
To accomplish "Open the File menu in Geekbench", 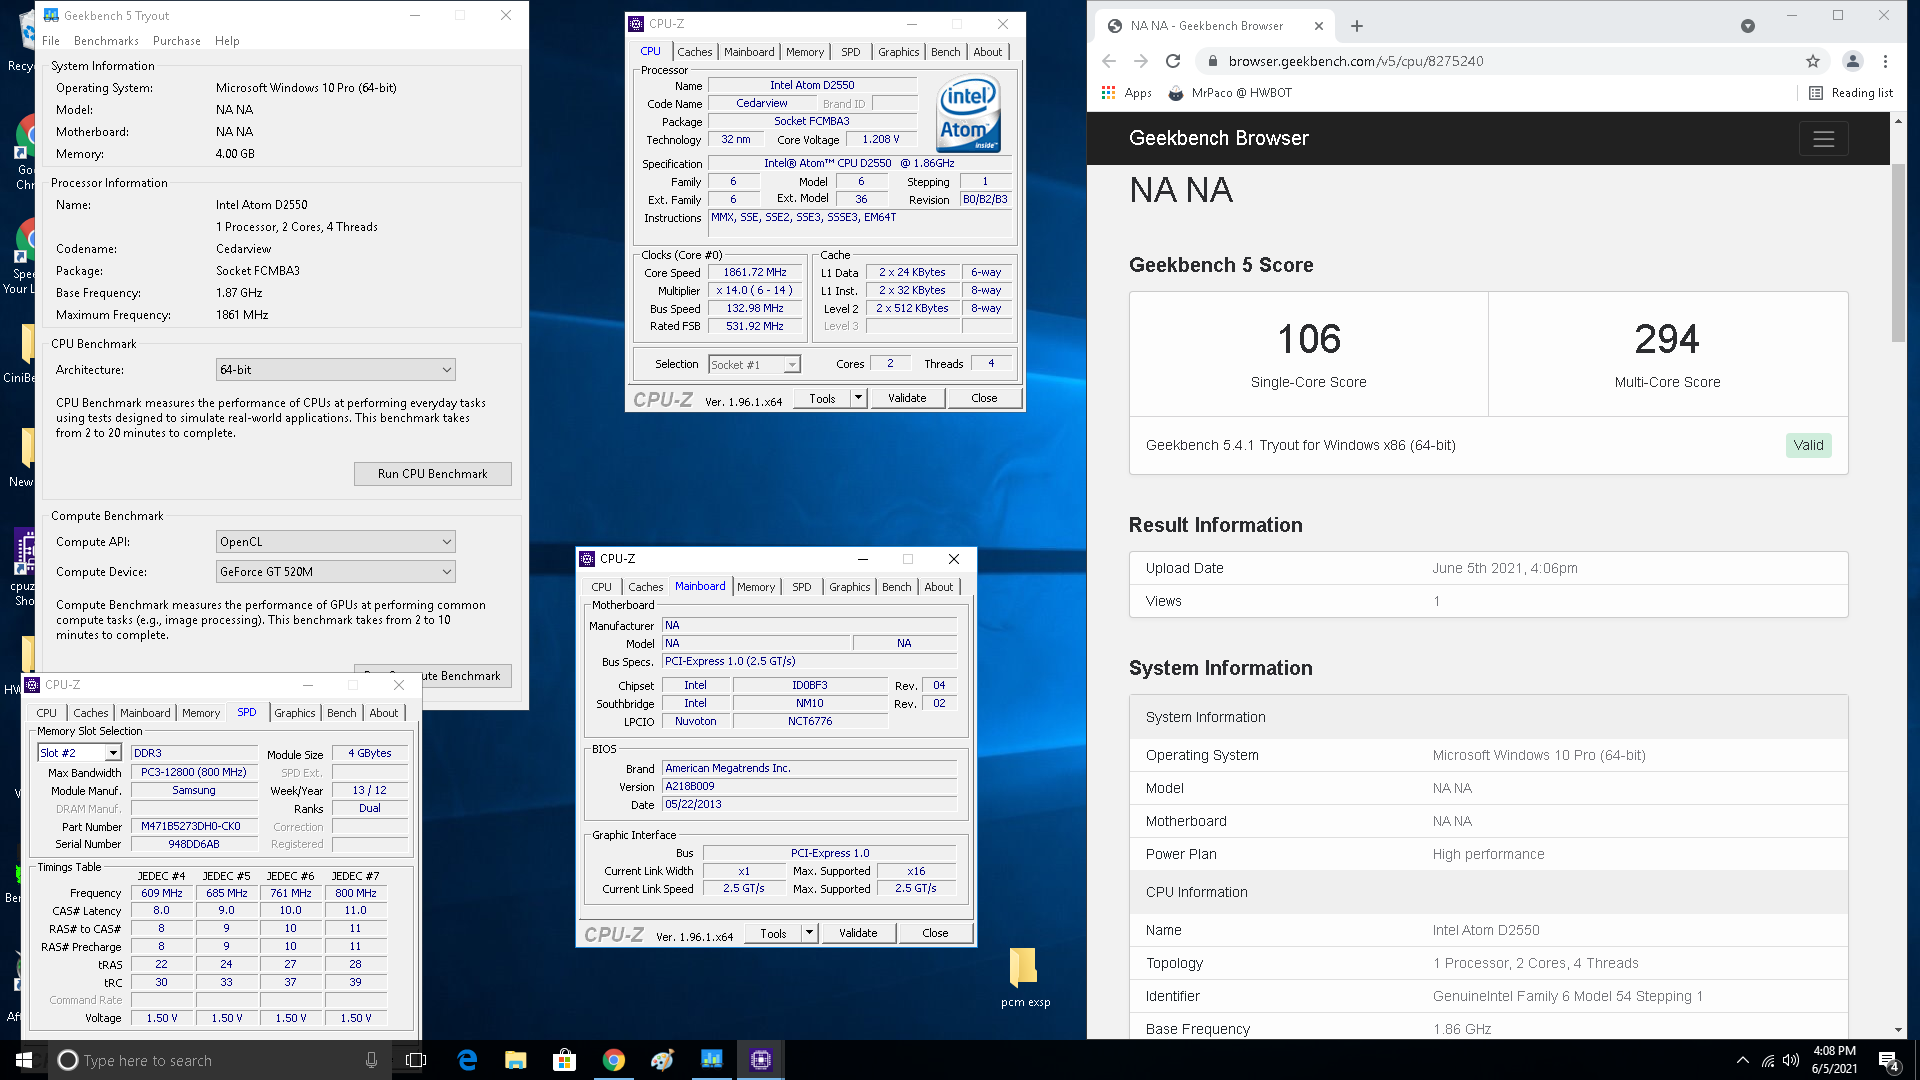I will click(x=51, y=41).
